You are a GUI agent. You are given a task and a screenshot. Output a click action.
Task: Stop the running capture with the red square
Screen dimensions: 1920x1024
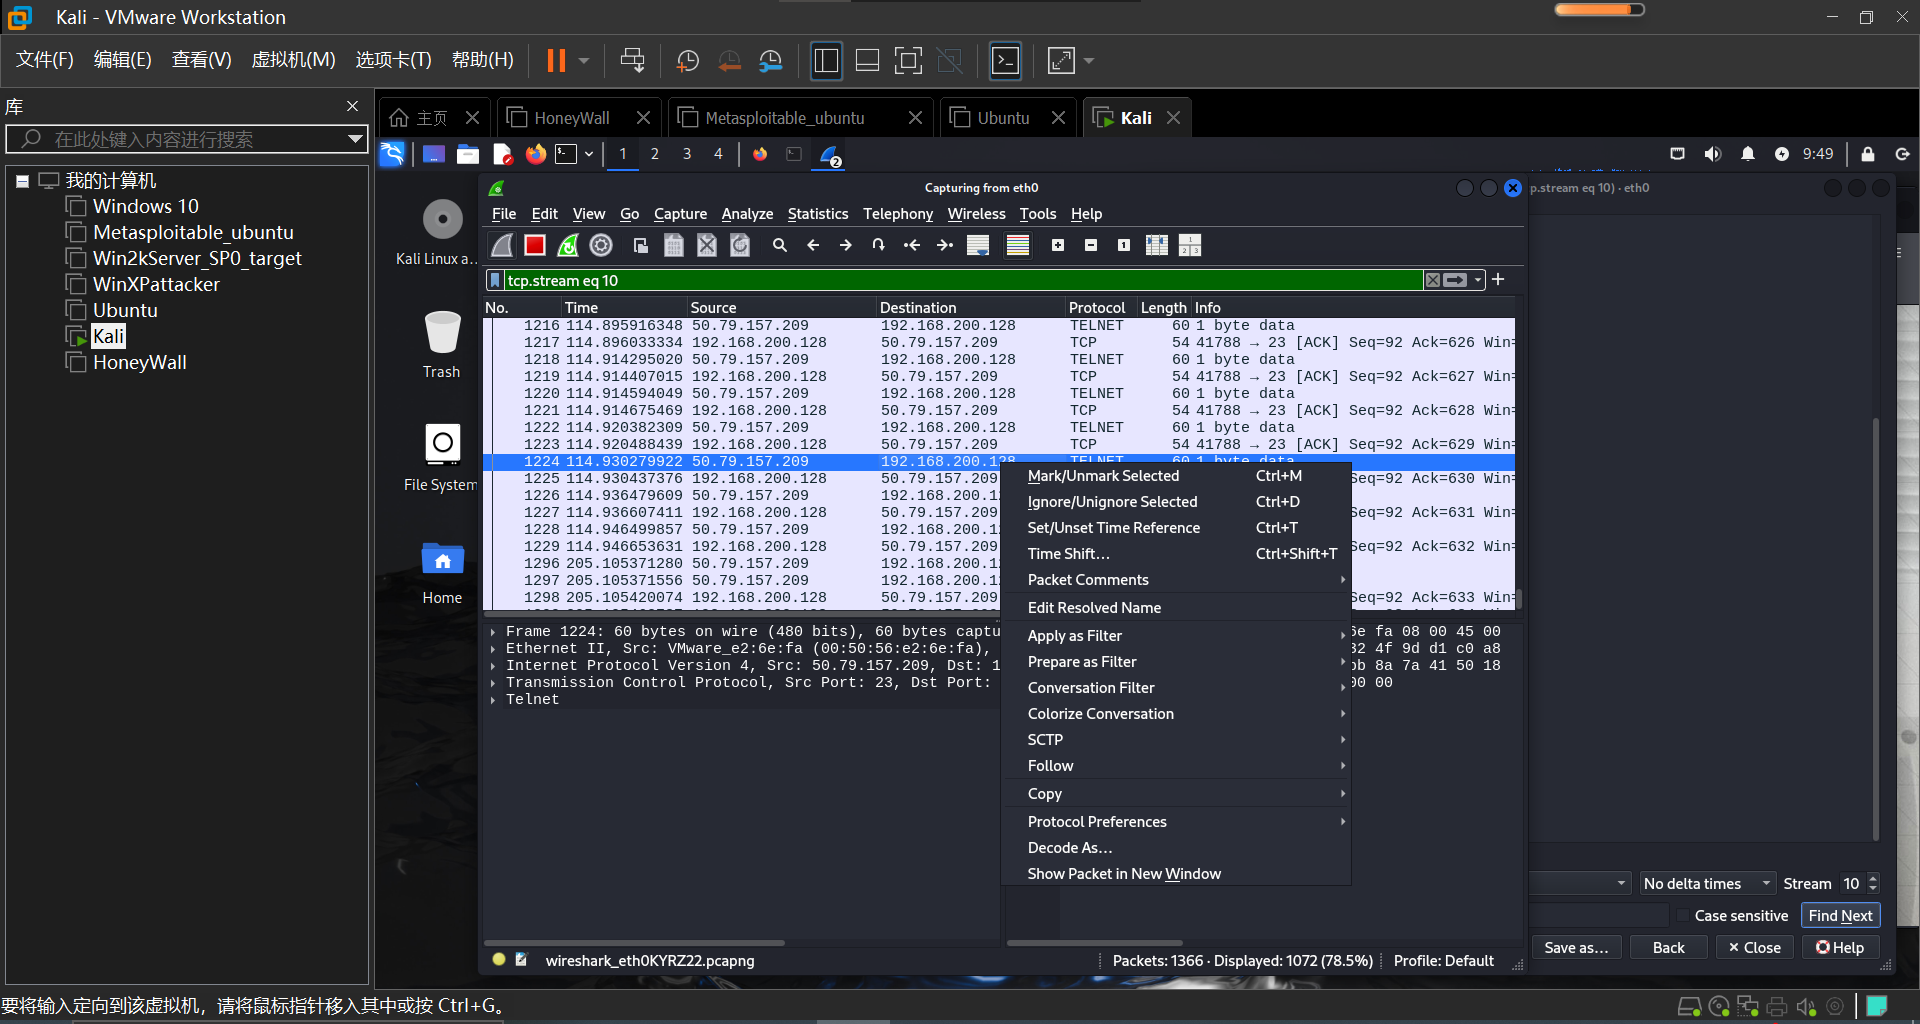pos(535,245)
